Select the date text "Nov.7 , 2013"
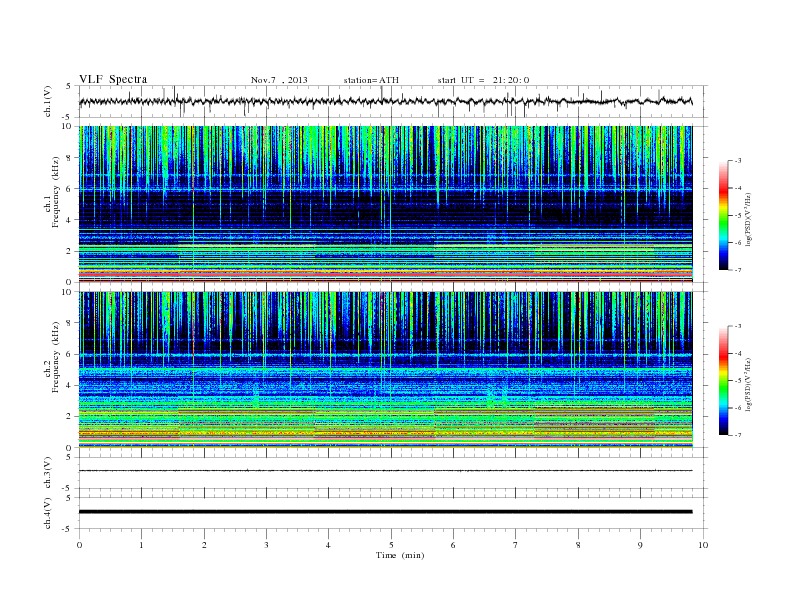792x612 pixels. click(279, 80)
